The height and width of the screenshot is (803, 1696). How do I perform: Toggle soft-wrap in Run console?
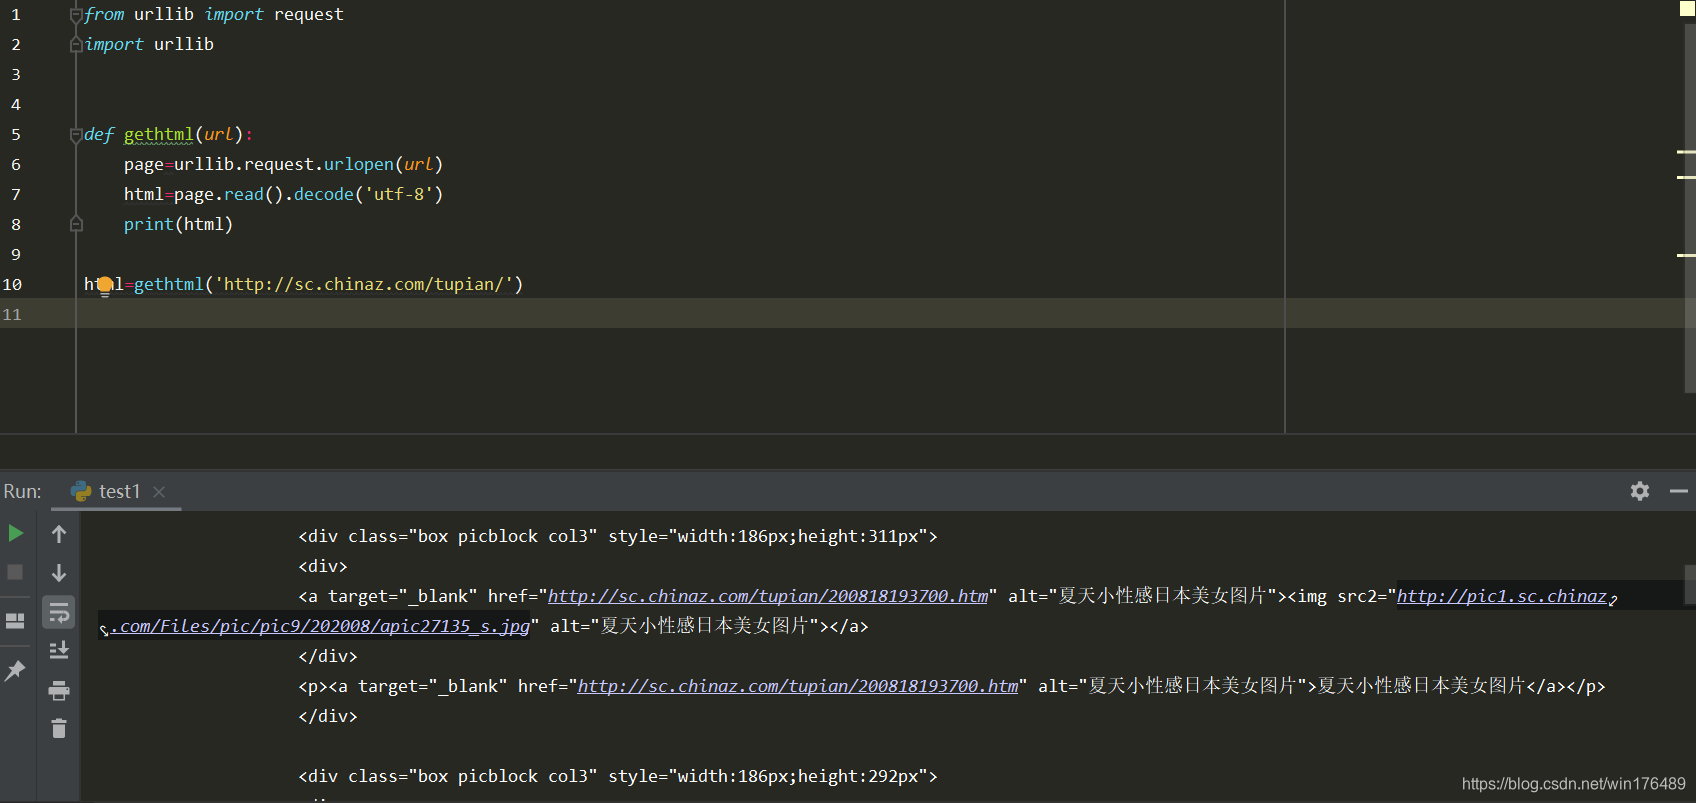pyautogui.click(x=59, y=612)
